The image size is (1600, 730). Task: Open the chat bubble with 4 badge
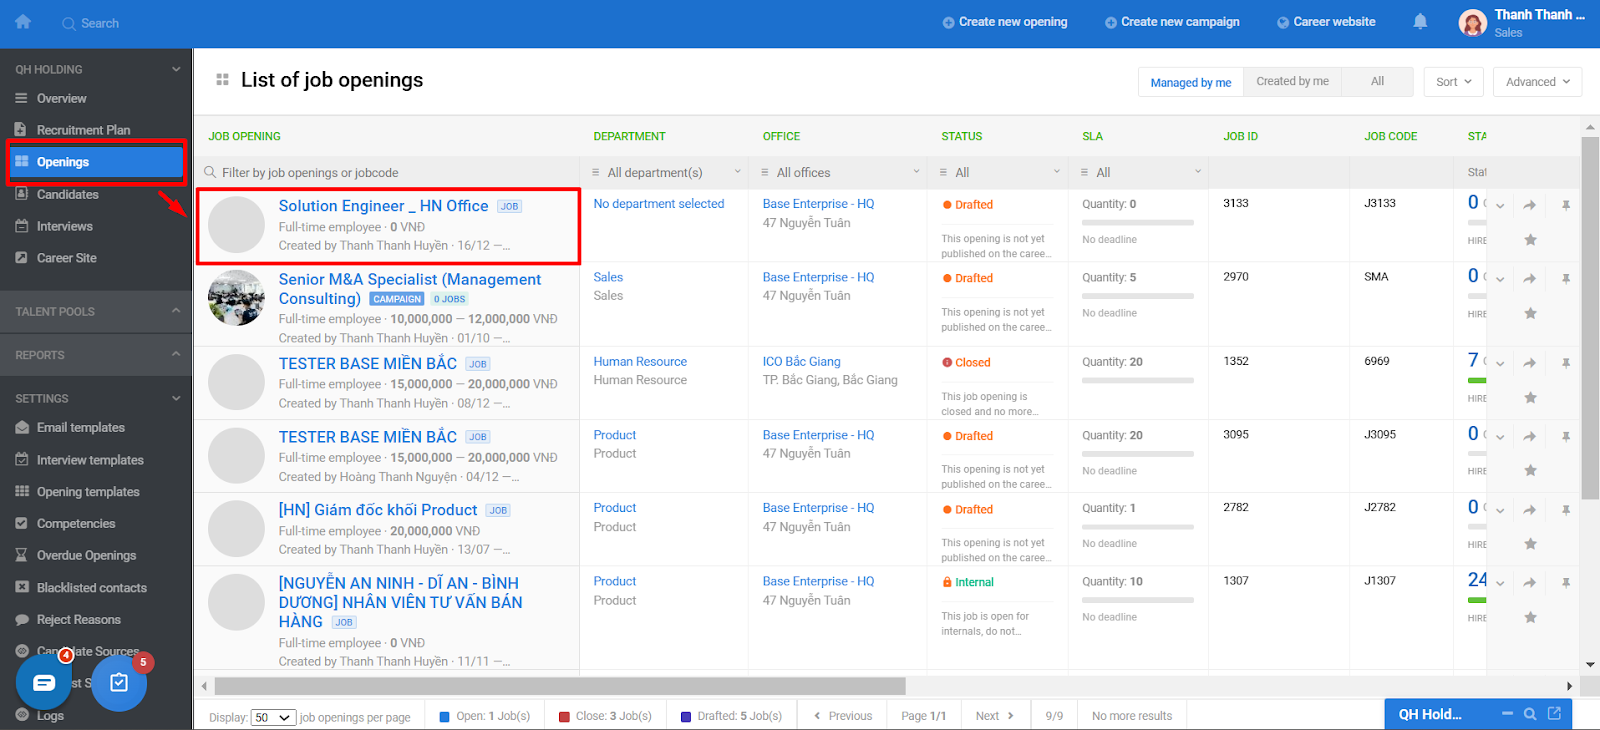[44, 683]
